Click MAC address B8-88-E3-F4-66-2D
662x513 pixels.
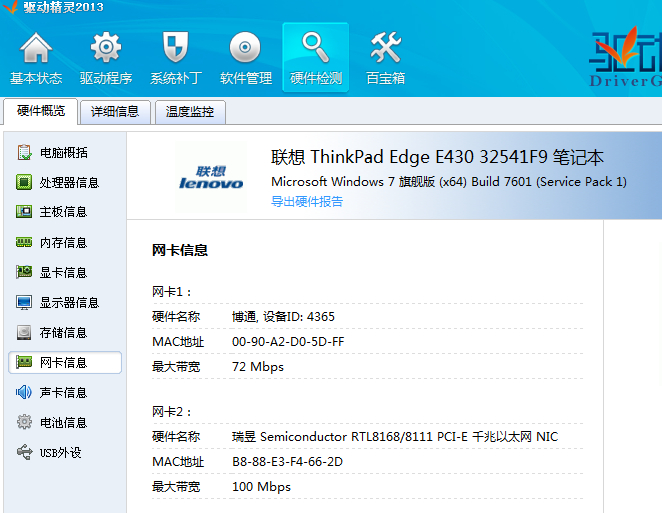pos(288,461)
